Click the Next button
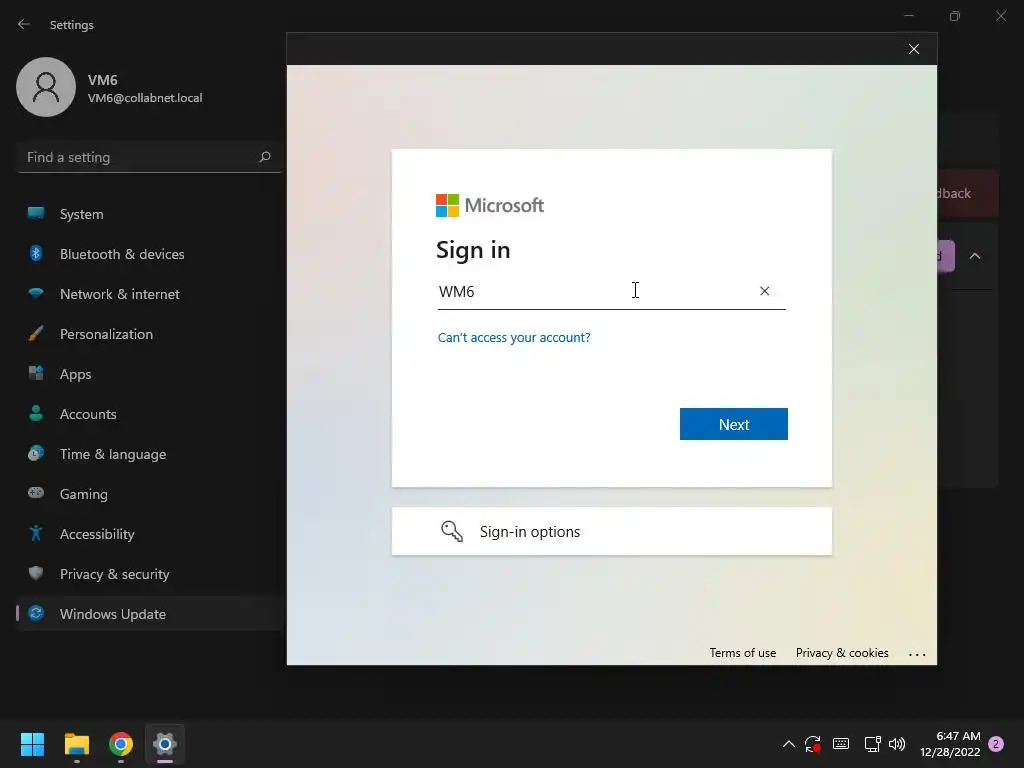Viewport: 1024px width, 768px height. pyautogui.click(x=733, y=424)
